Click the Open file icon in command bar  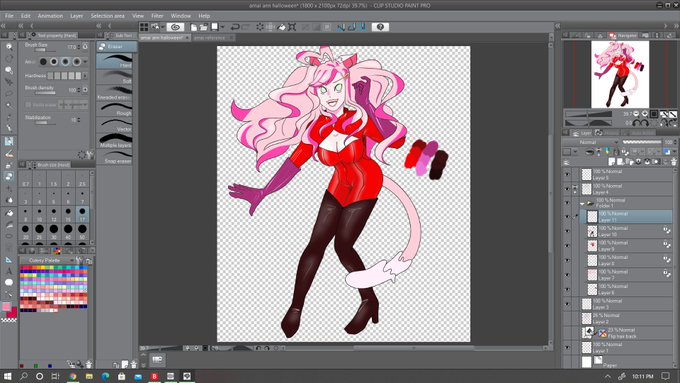coord(203,27)
